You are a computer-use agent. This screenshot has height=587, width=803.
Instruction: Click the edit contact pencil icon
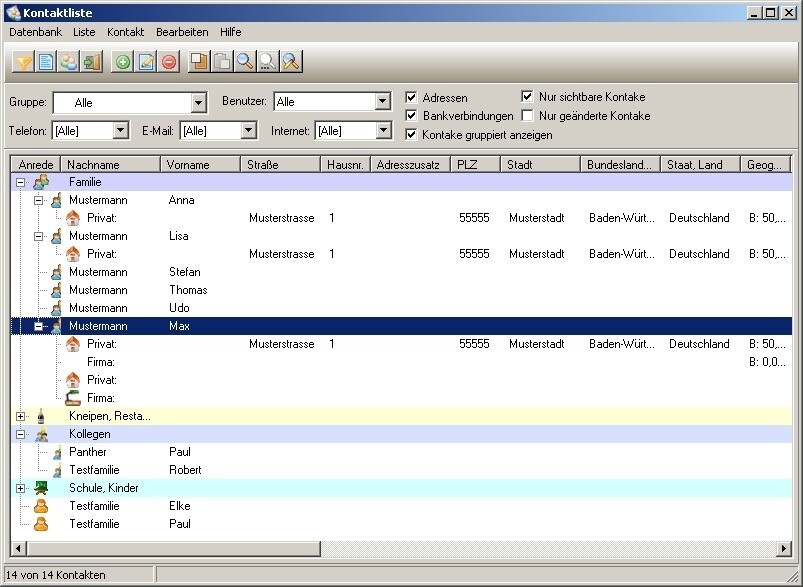point(146,62)
